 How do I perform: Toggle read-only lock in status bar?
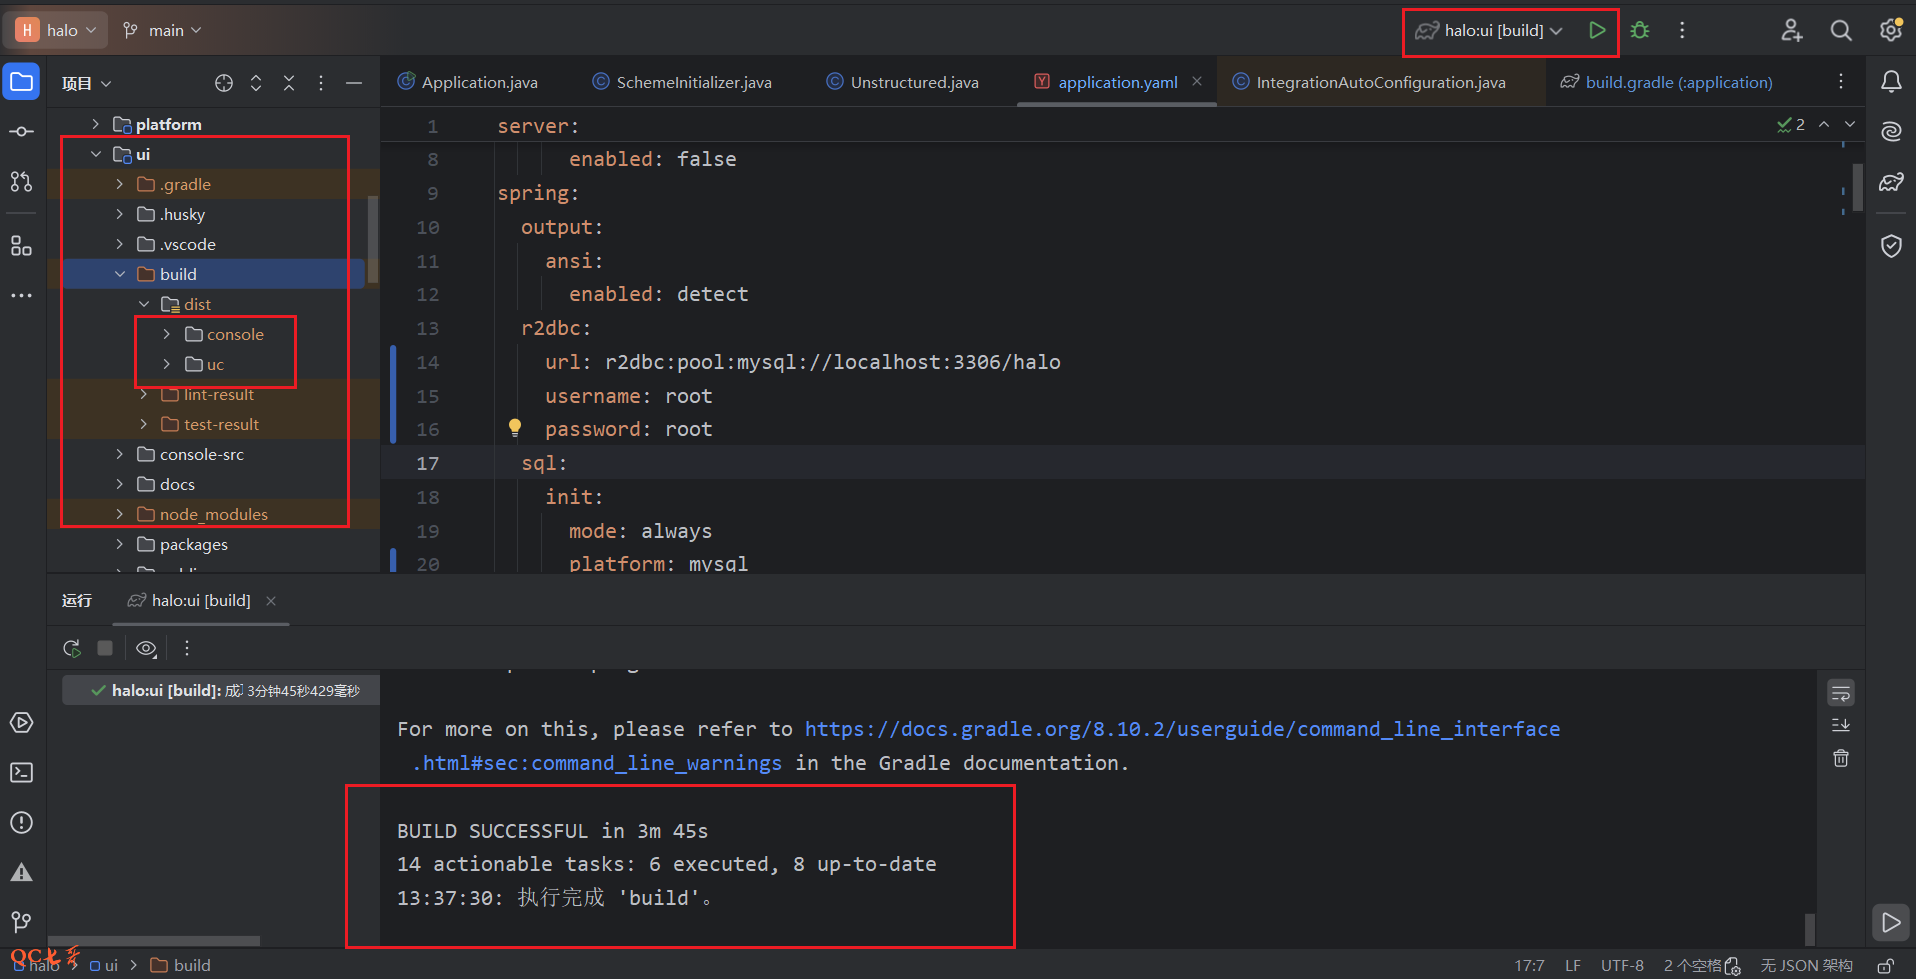tap(1885, 965)
